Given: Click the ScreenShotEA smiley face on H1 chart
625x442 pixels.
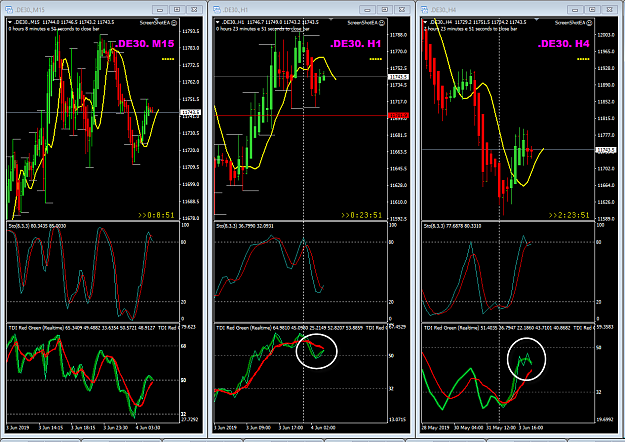Looking at the screenshot, I should coord(382,23).
